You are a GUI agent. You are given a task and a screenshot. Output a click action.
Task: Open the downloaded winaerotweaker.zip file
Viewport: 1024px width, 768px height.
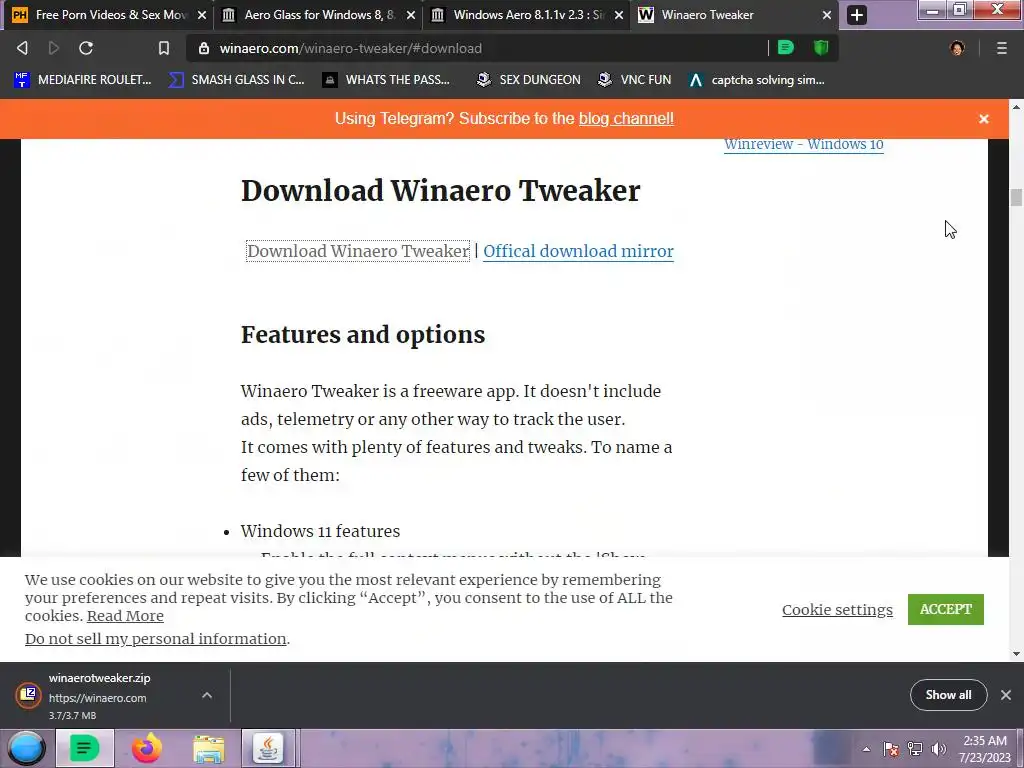98,695
